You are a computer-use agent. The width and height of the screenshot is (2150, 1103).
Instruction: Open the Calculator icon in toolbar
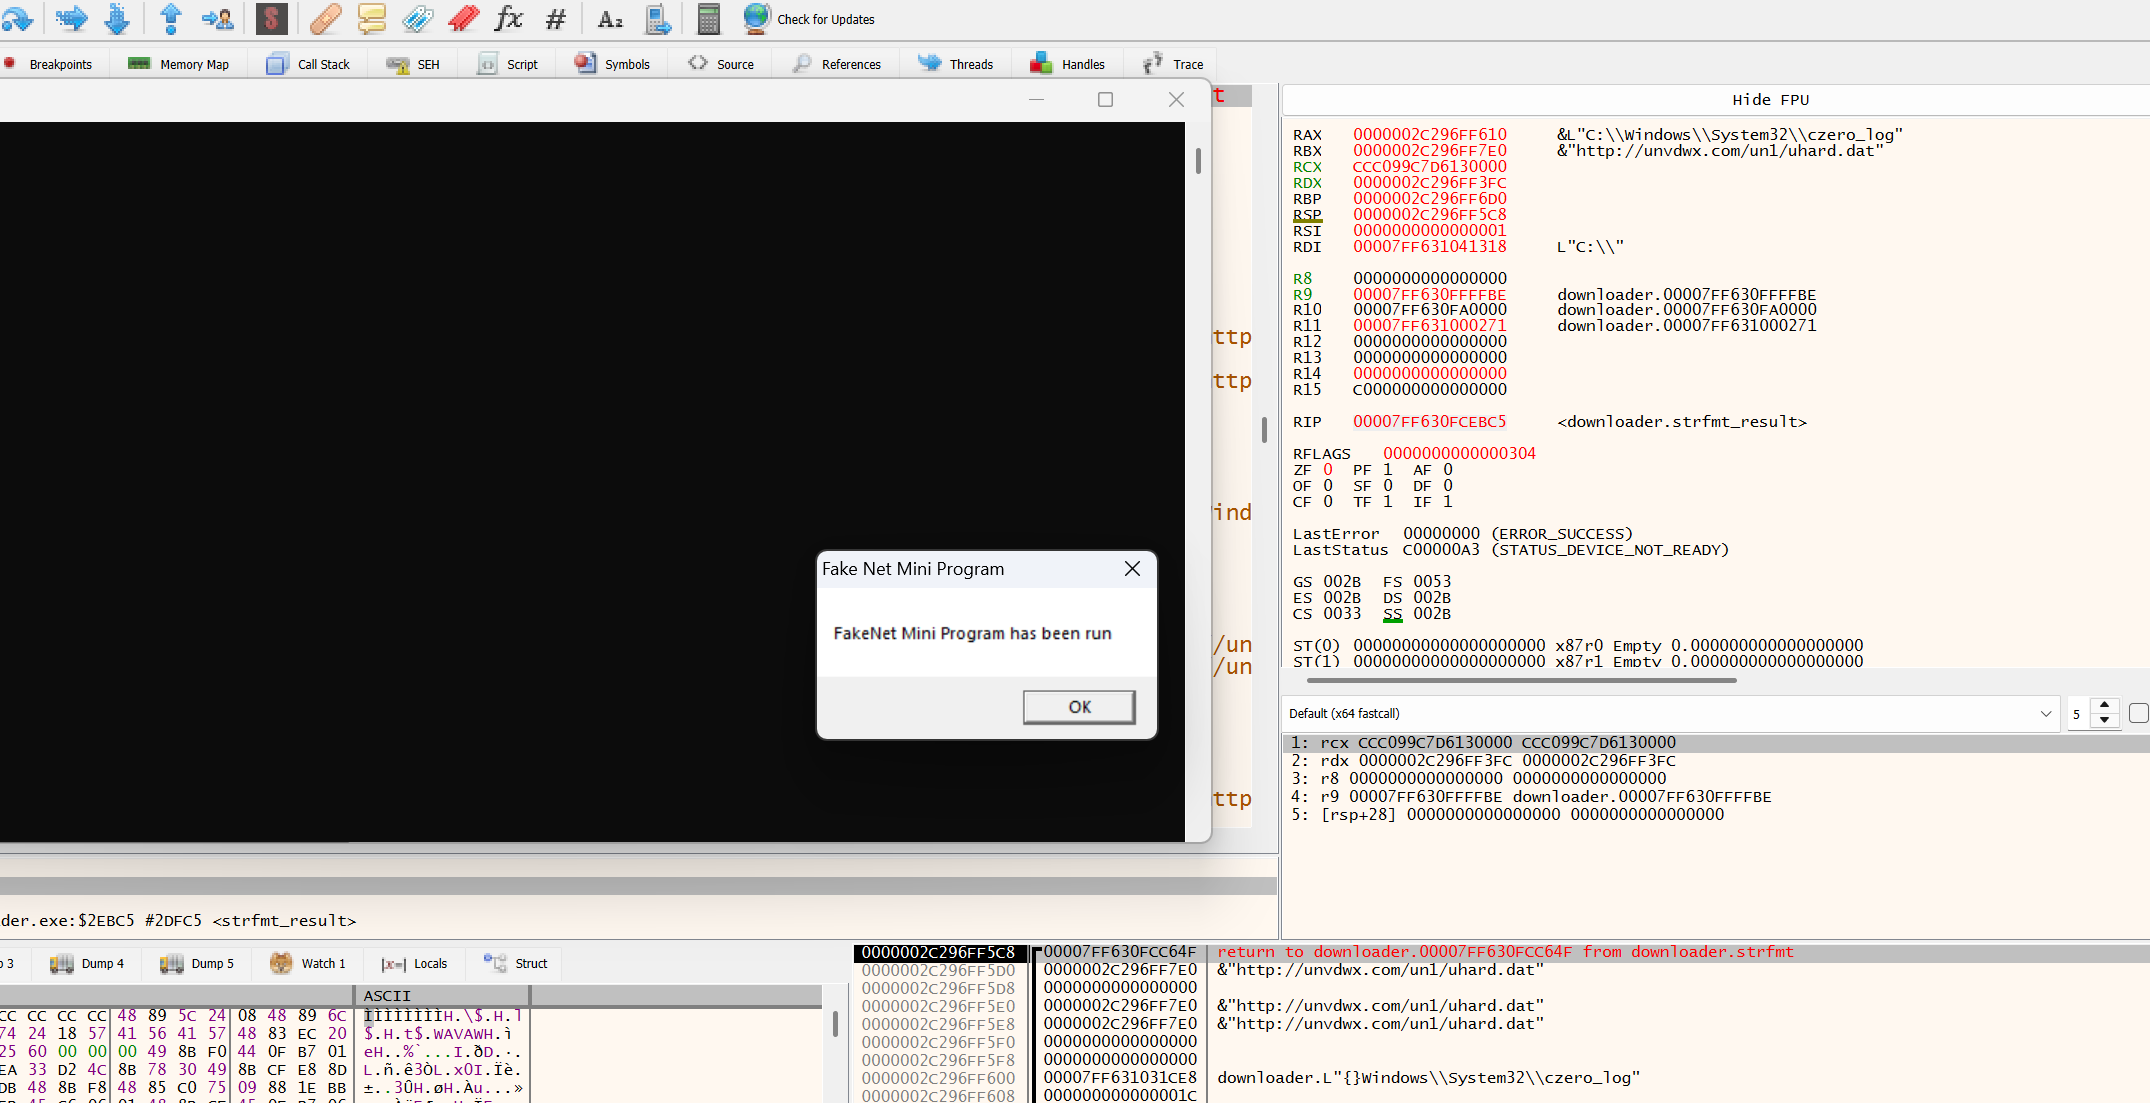point(708,18)
